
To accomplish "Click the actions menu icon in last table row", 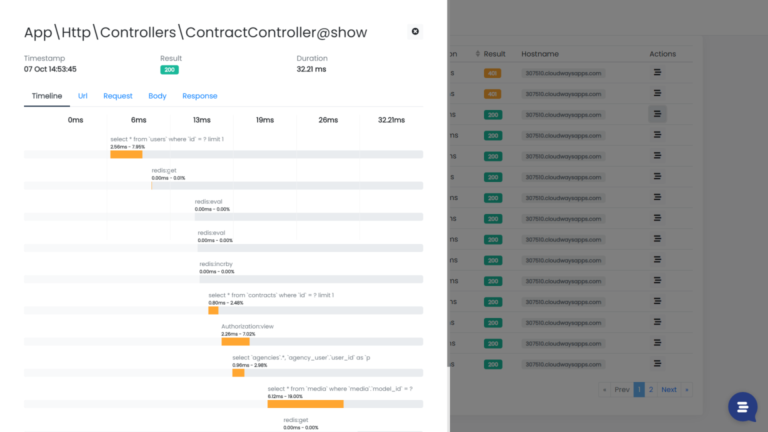I will [x=657, y=364].
